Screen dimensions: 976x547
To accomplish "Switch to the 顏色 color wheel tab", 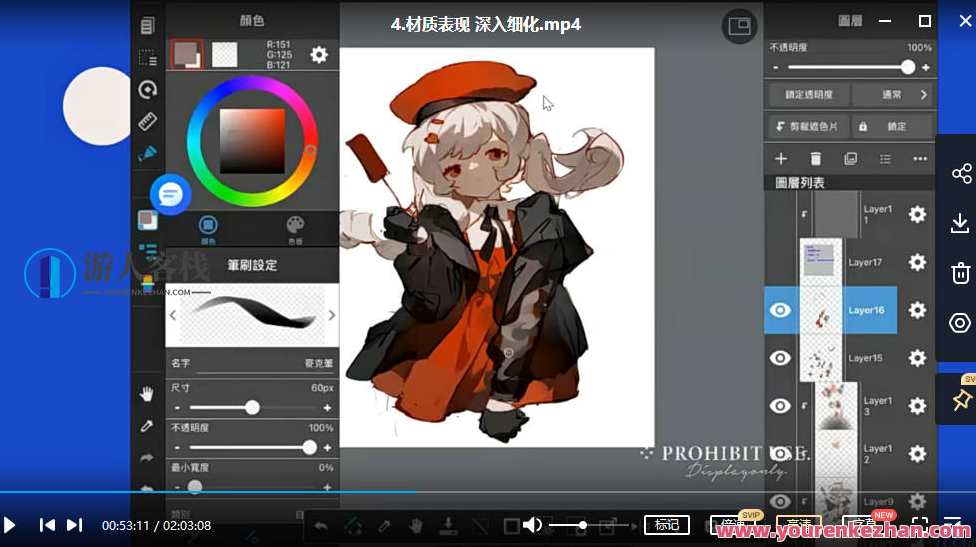I will (208, 229).
